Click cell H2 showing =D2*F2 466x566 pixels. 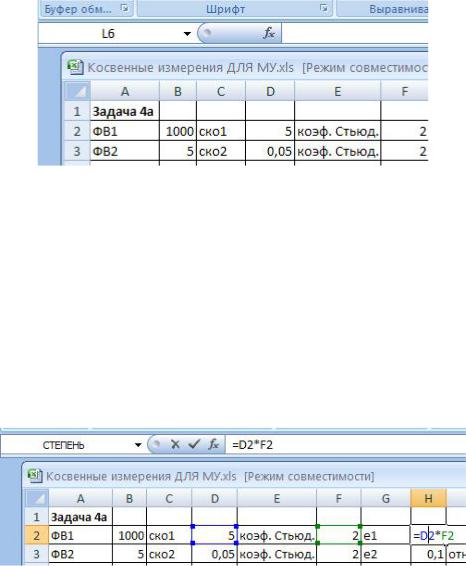(433, 535)
